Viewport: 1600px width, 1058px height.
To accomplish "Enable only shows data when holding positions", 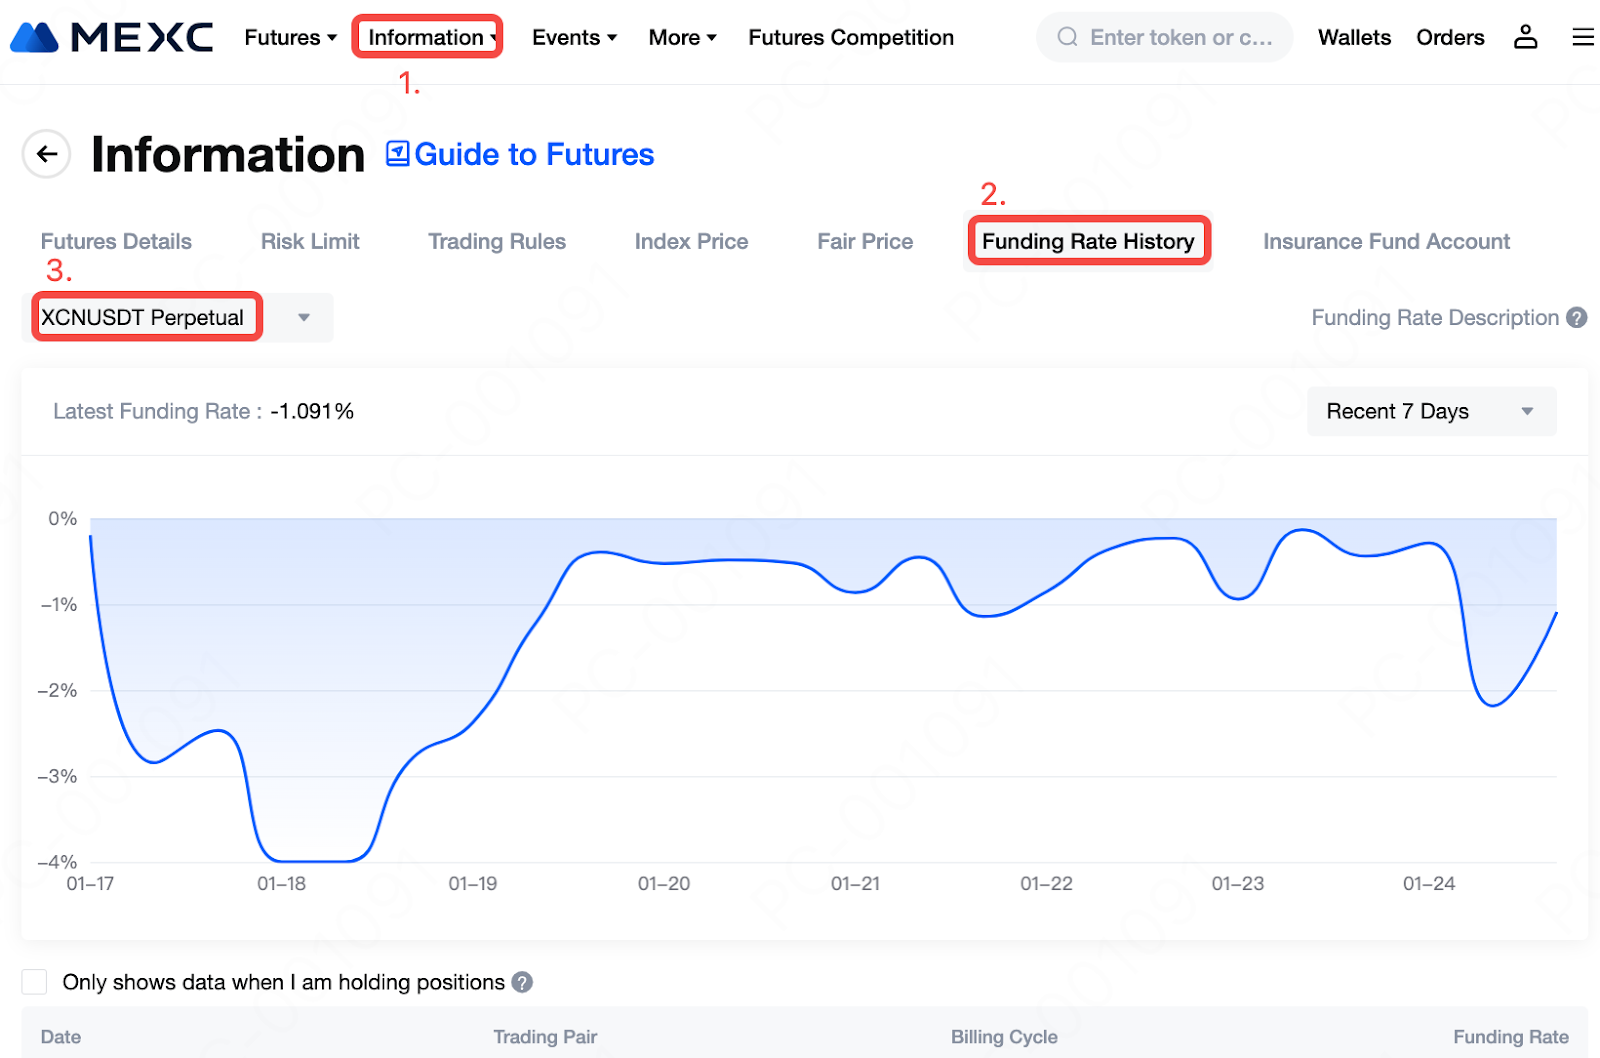I will tap(35, 982).
